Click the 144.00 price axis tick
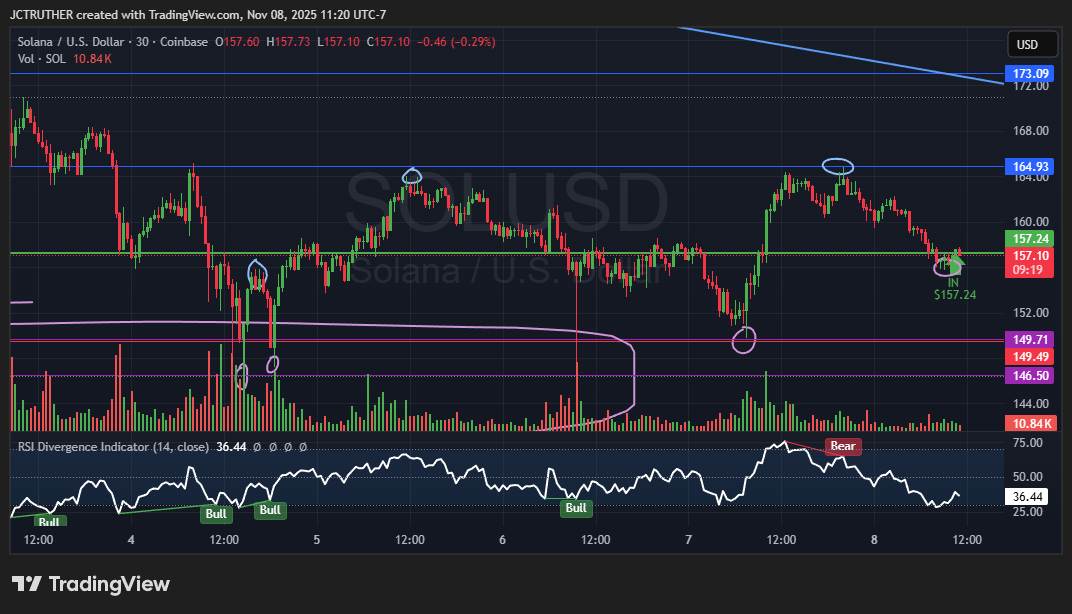The height and width of the screenshot is (614, 1072). (x=1030, y=403)
